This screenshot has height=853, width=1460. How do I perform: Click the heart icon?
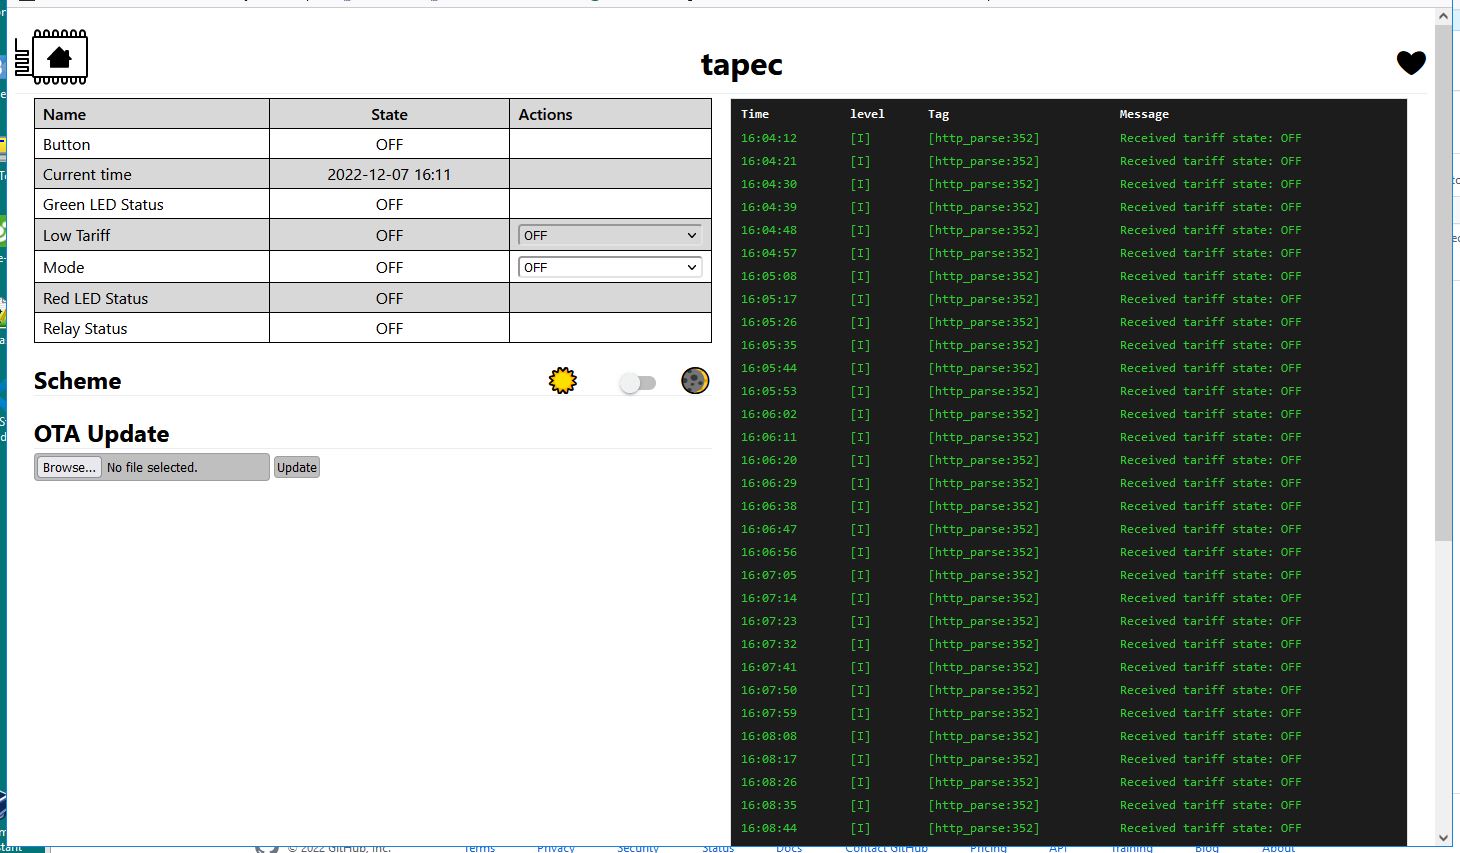(1411, 62)
